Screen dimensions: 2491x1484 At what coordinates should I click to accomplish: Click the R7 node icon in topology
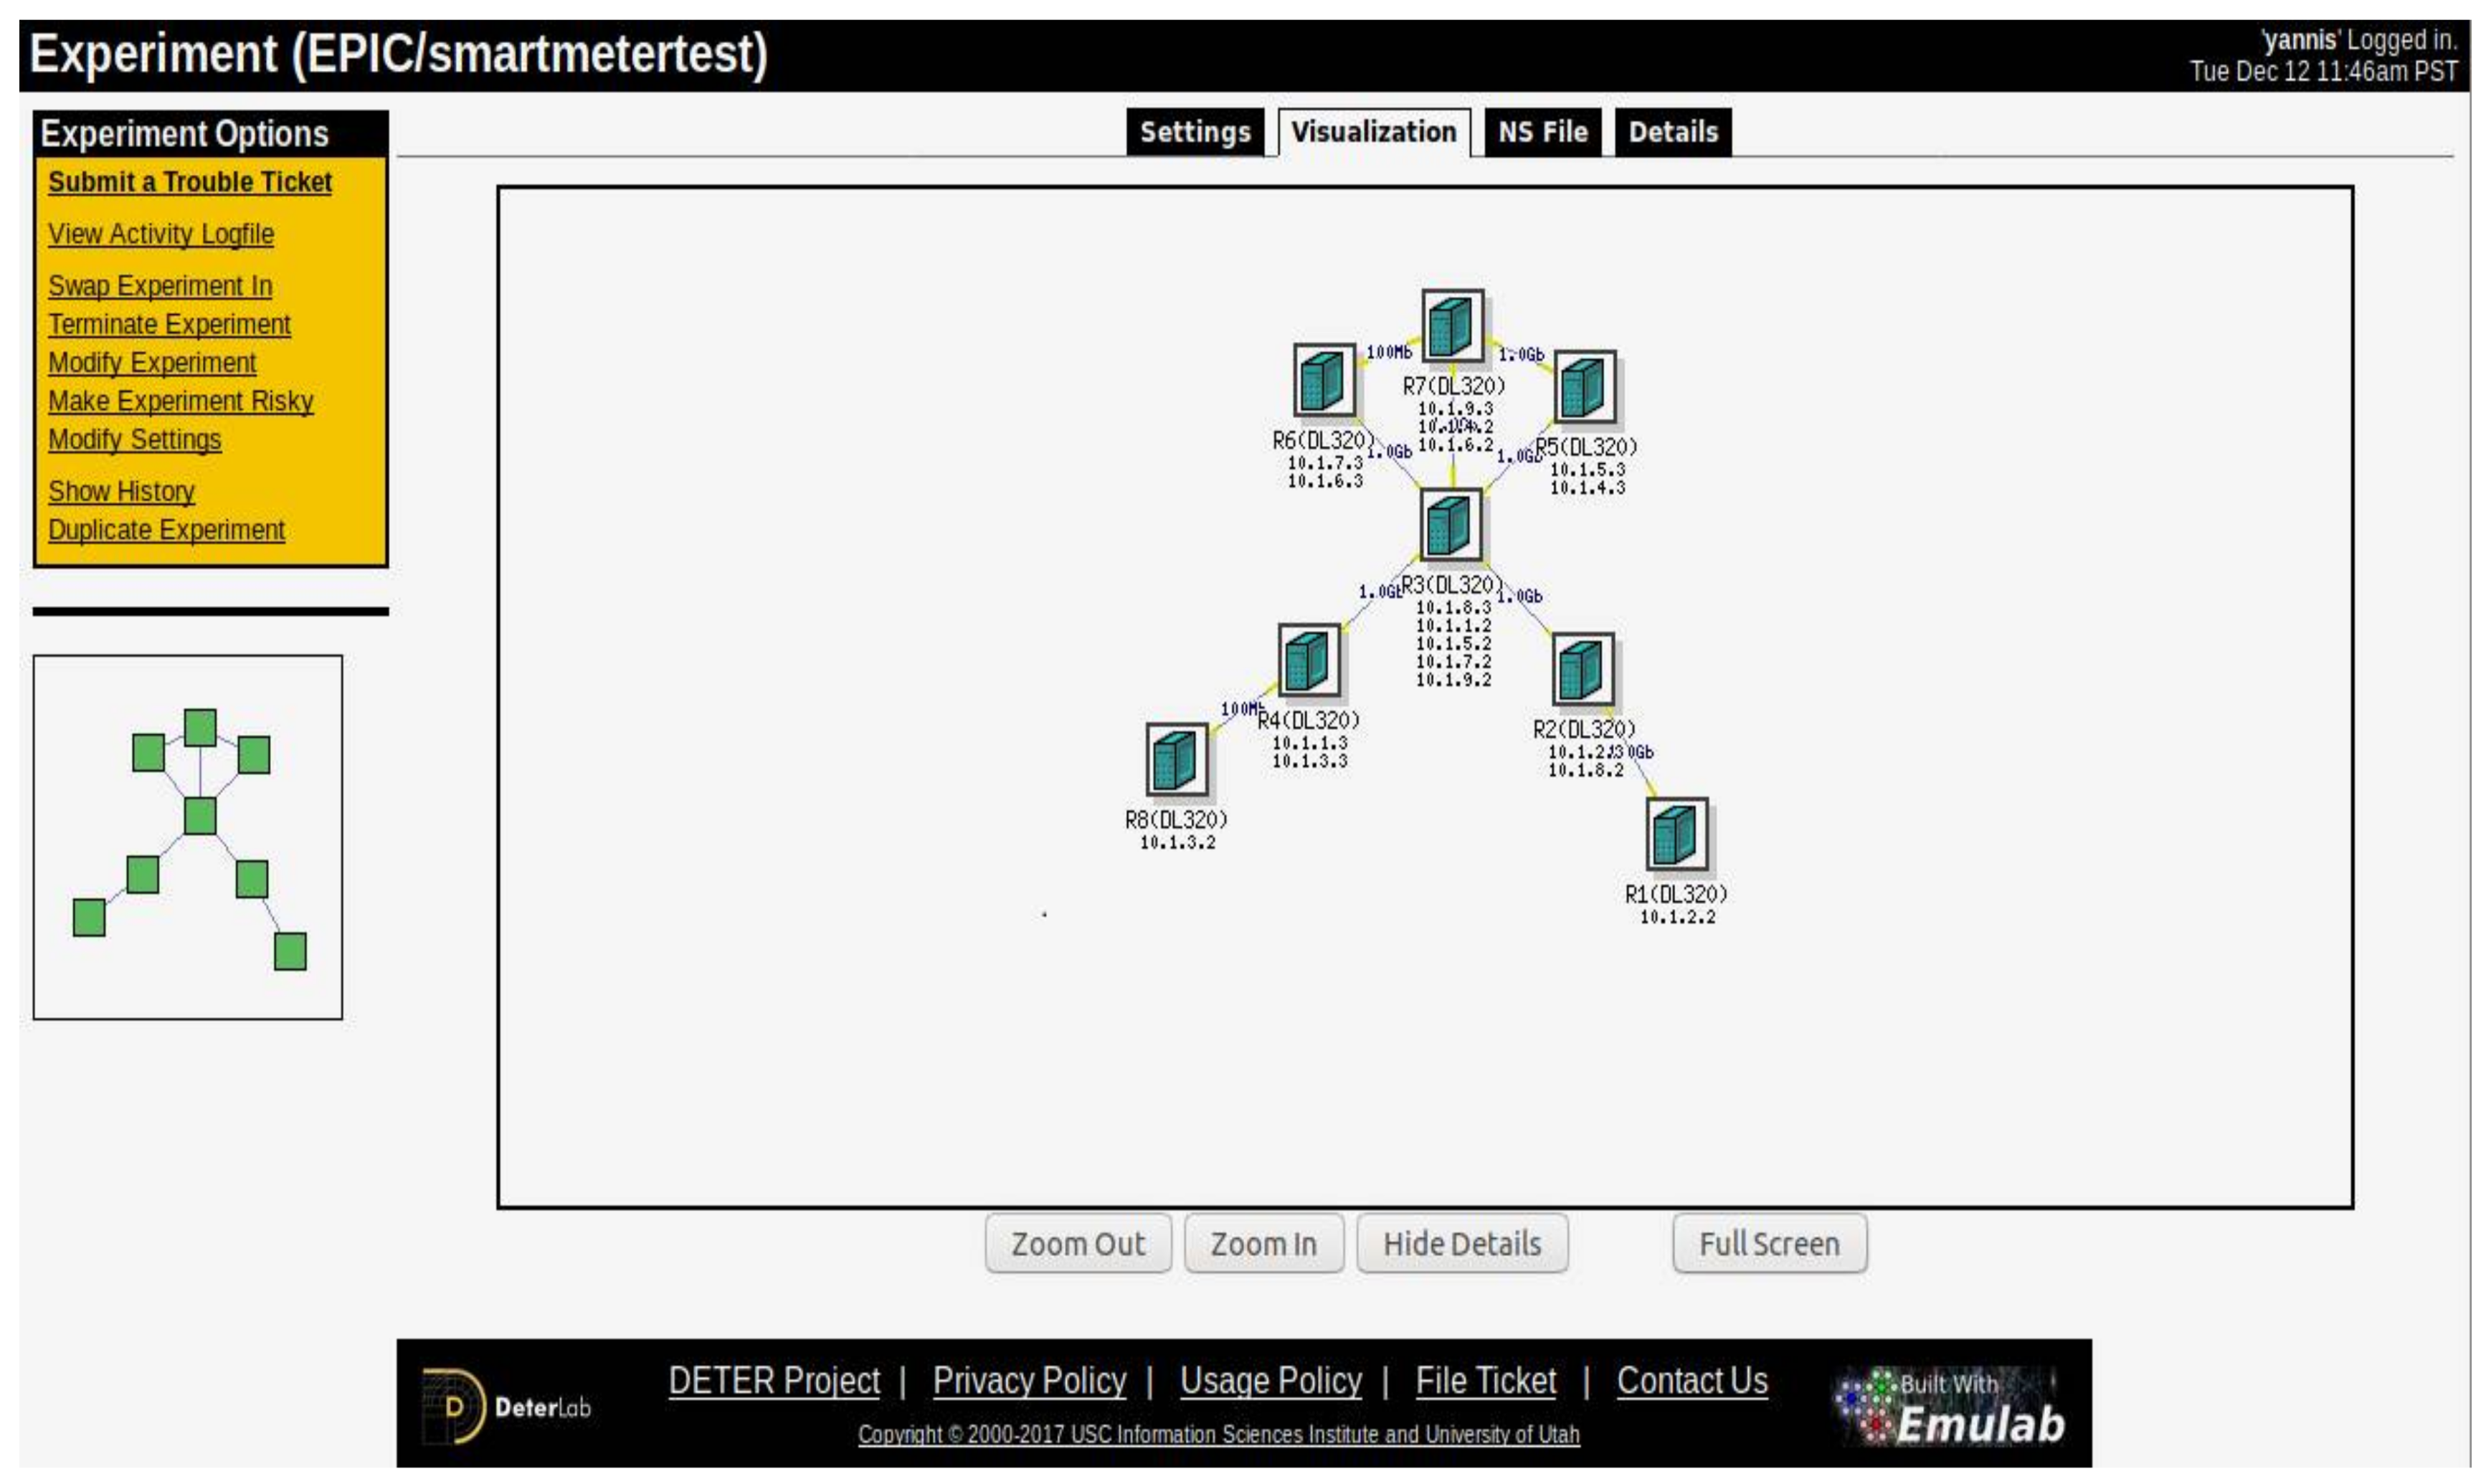pyautogui.click(x=1452, y=326)
